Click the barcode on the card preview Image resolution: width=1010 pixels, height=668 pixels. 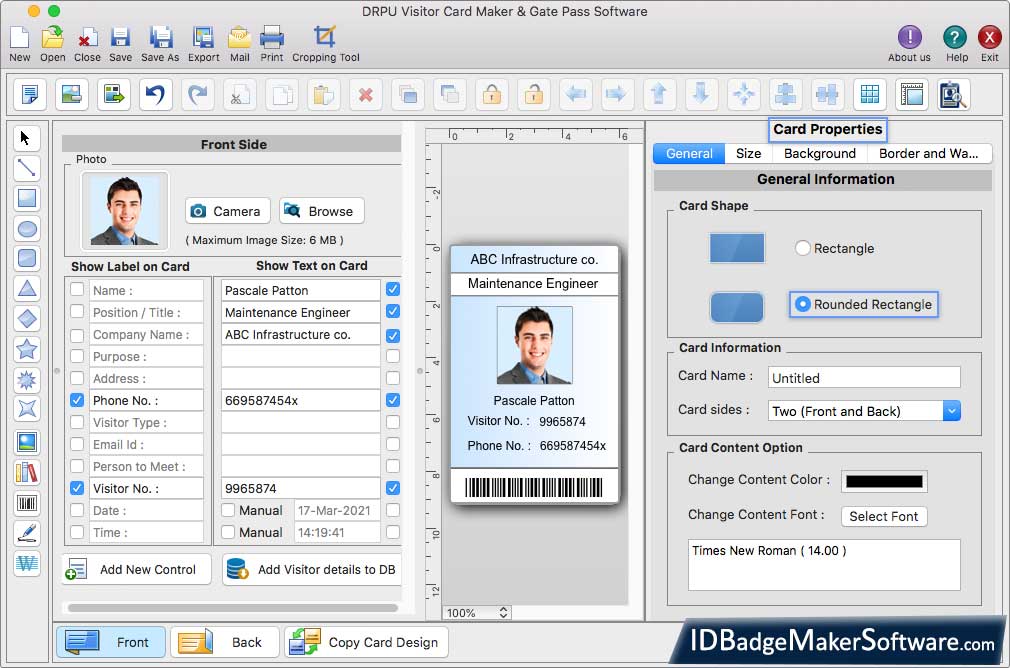tap(534, 487)
